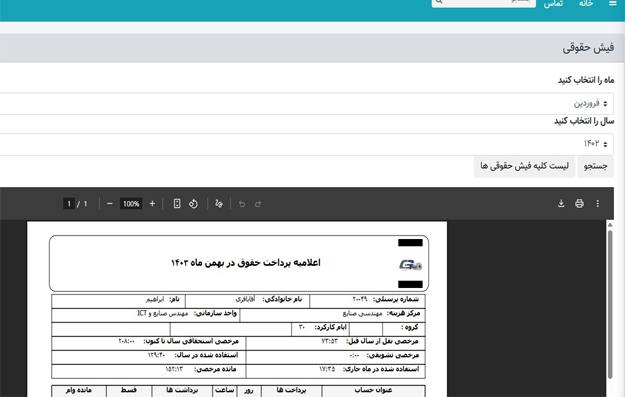This screenshot has height=397, width=625.
Task: Redo the annotation action
Action: coord(258,204)
